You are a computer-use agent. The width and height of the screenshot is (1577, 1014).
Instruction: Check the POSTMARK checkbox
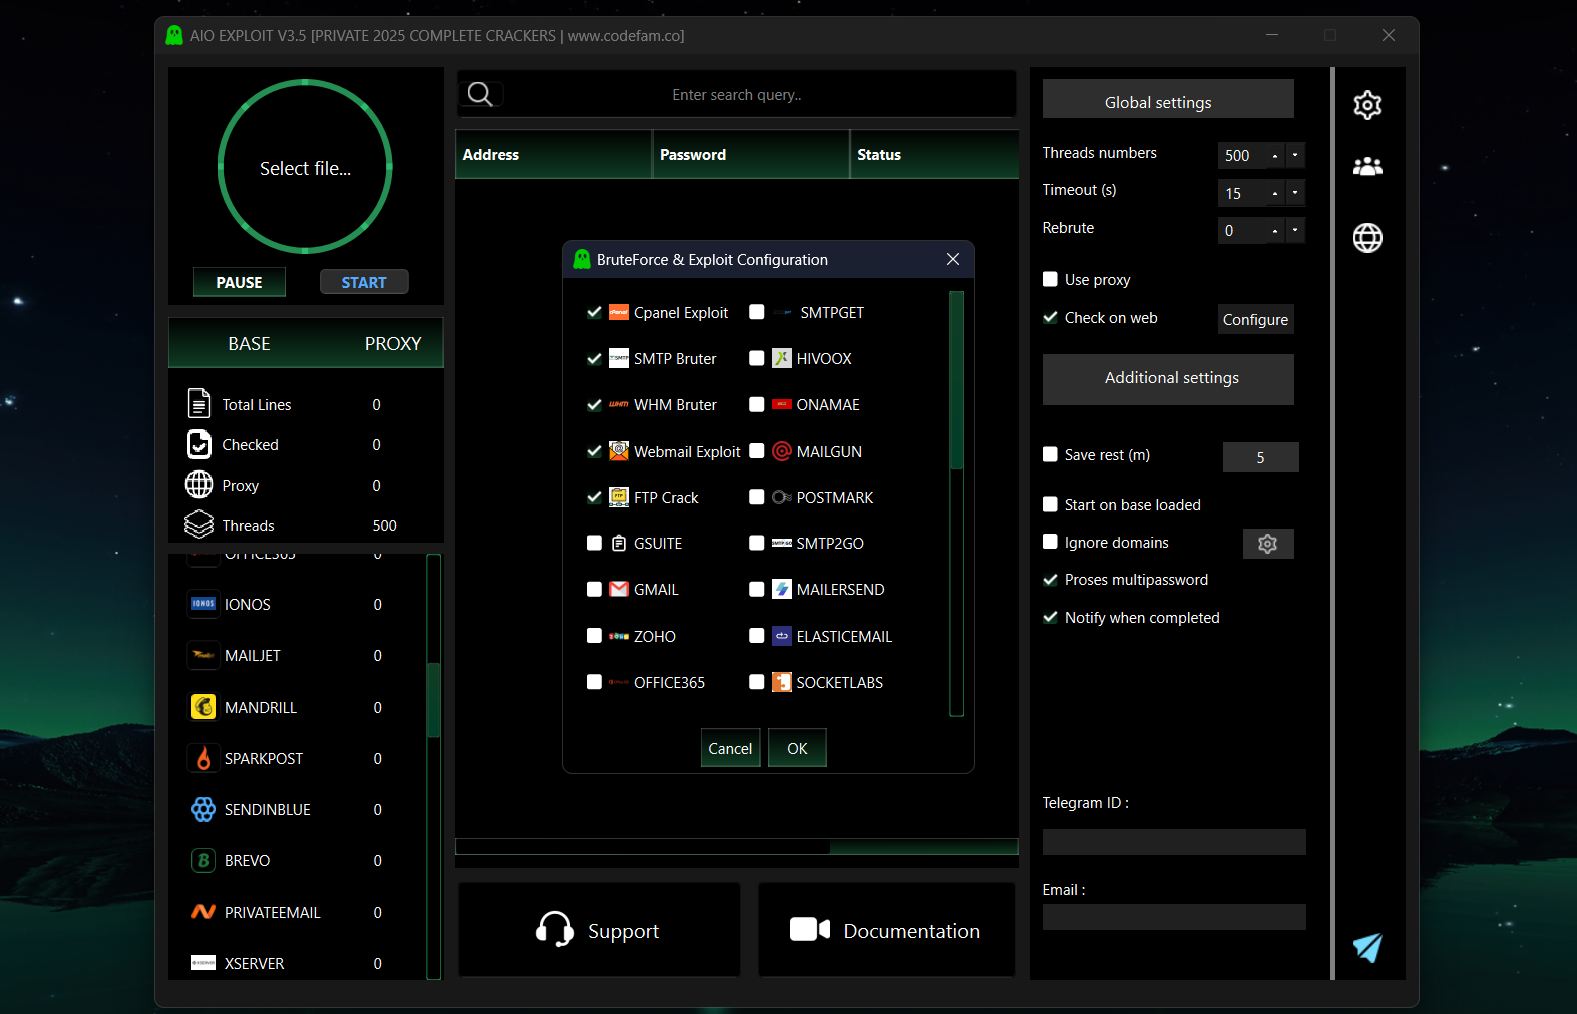pyautogui.click(x=757, y=497)
